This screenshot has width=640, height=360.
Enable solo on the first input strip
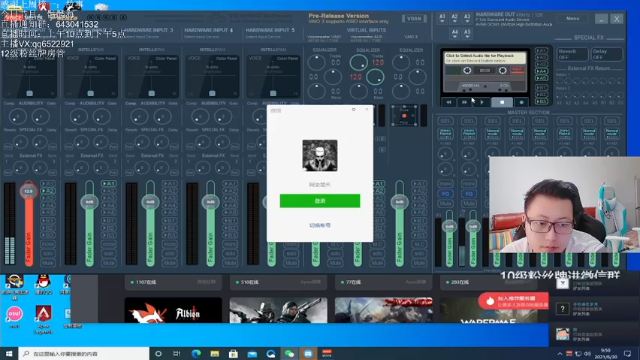(x=48, y=253)
